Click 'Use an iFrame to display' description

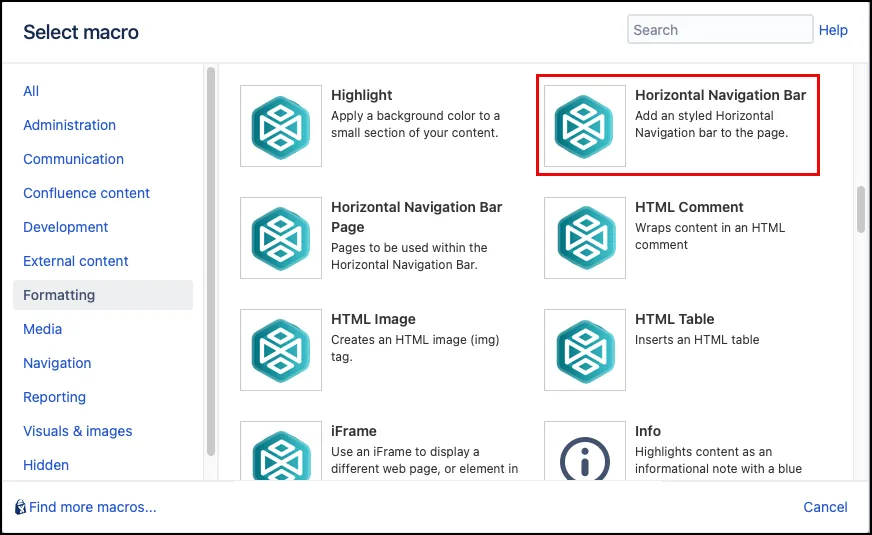coord(424,460)
